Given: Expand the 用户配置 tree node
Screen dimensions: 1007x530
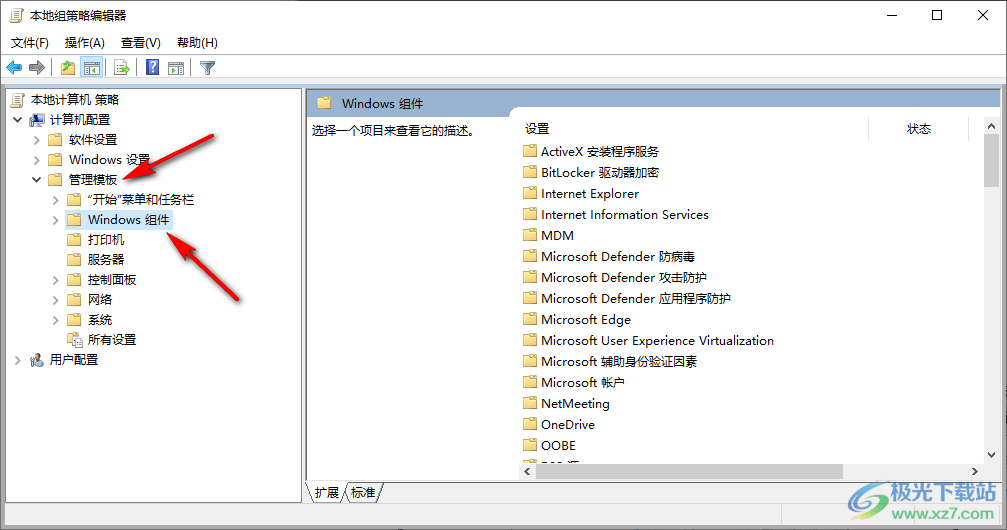Looking at the screenshot, I should pyautogui.click(x=18, y=360).
